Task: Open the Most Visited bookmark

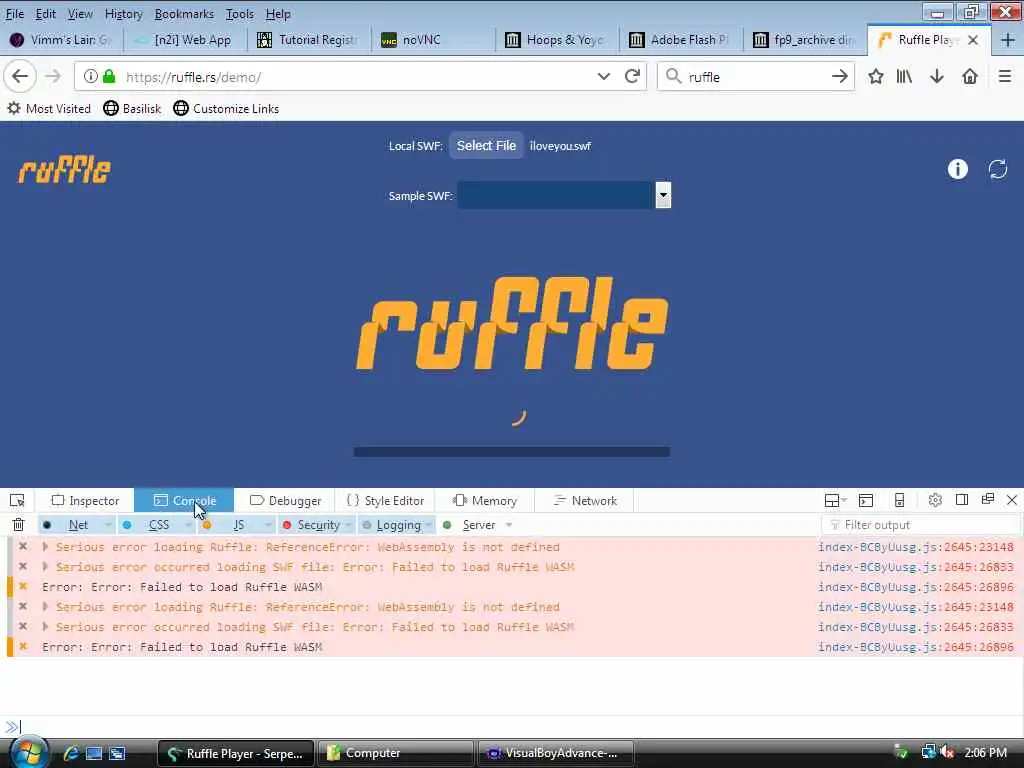Action: click(x=49, y=108)
